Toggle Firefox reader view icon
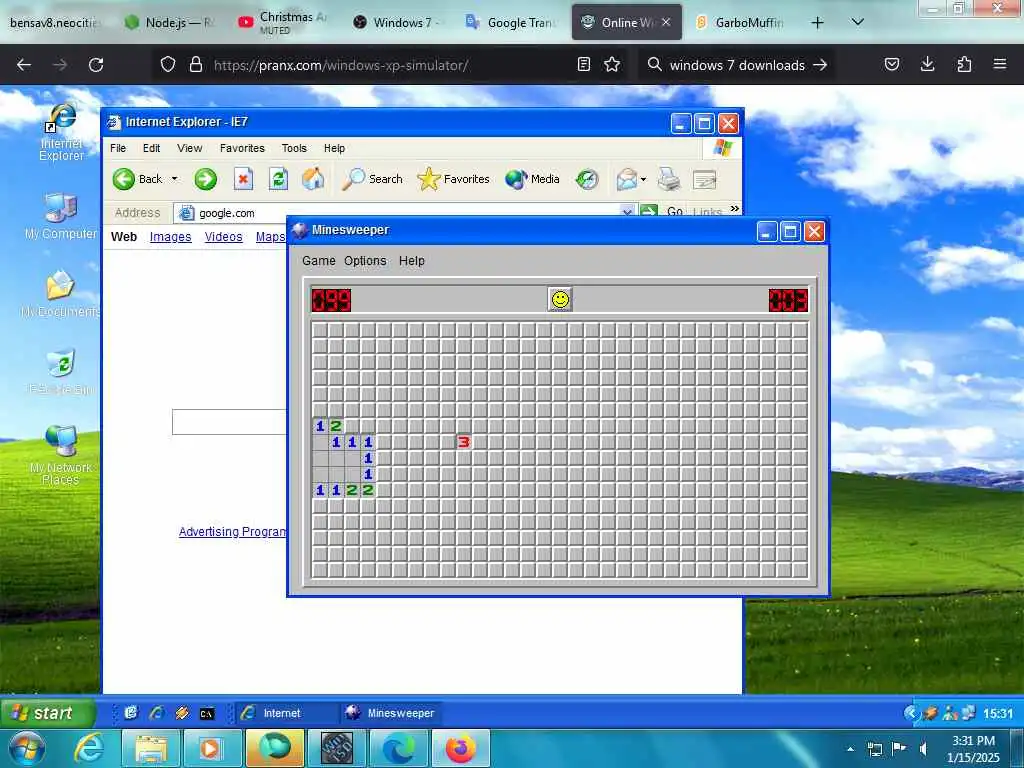 584,64
